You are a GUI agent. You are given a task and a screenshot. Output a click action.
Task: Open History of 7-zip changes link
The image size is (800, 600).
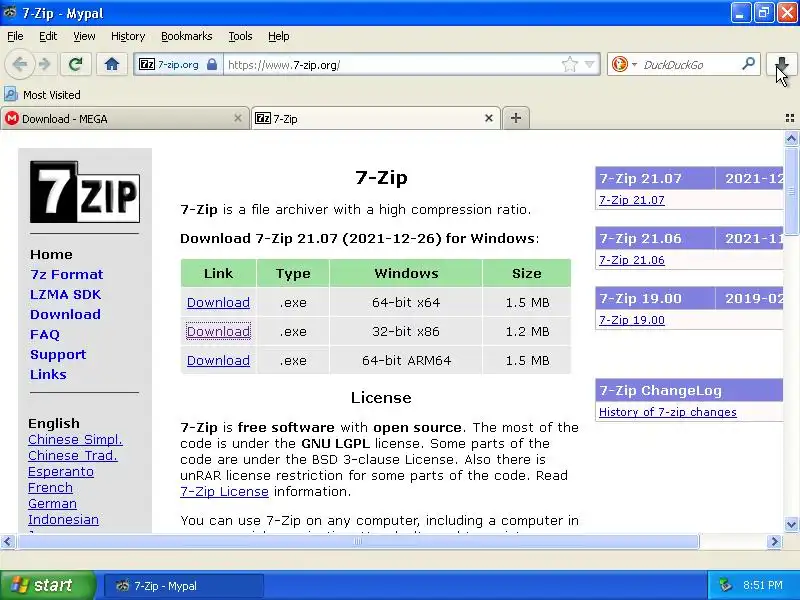click(x=668, y=412)
